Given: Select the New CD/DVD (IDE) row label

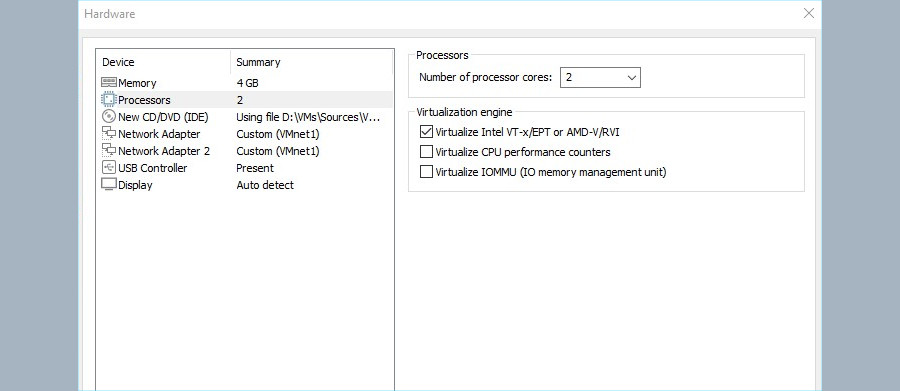Looking at the screenshot, I should (x=163, y=117).
